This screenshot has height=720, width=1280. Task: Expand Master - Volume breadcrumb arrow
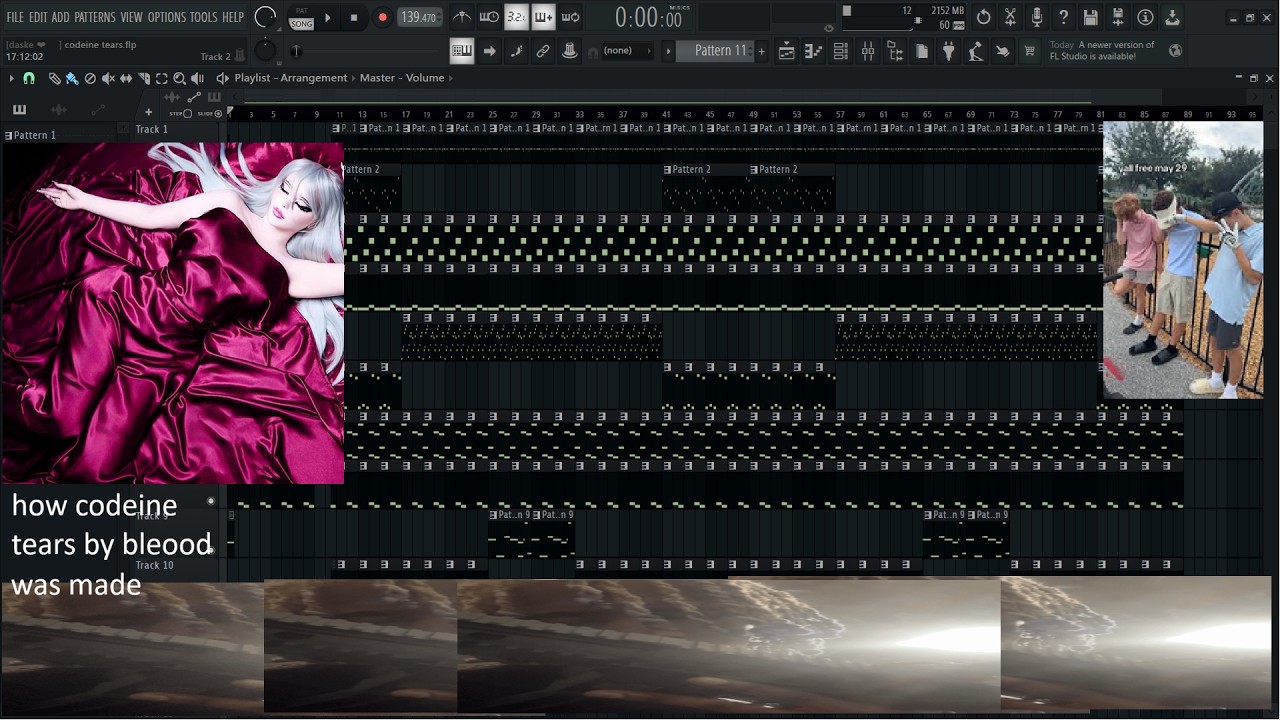(450, 78)
